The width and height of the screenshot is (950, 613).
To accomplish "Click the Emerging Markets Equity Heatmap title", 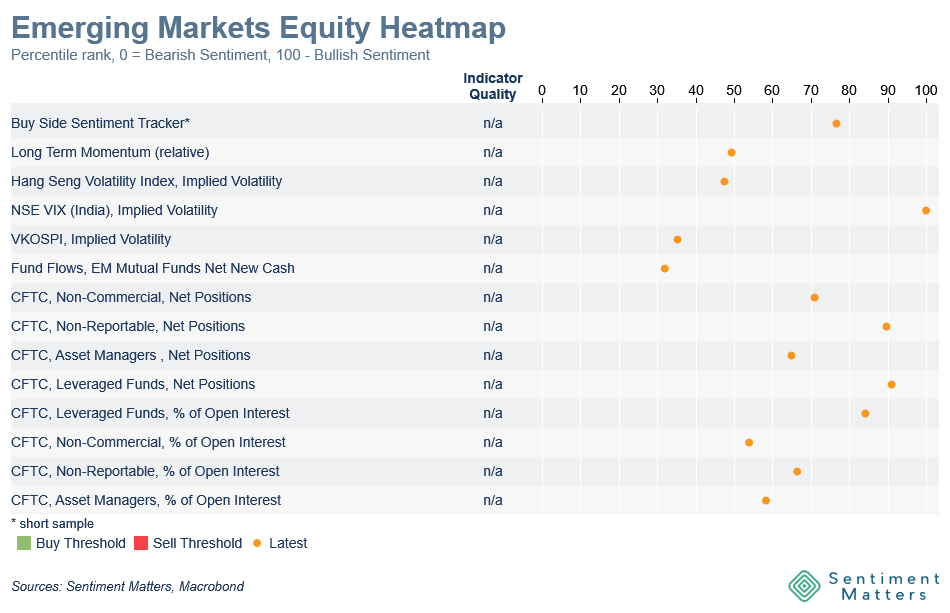I will point(258,27).
